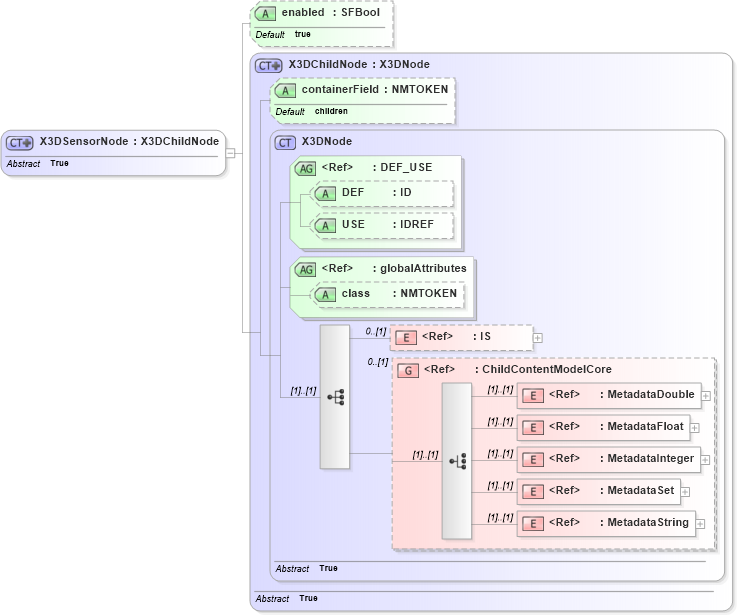Click the CT icon of X3DNode
The width and height of the screenshot is (737, 615).
(x=285, y=143)
